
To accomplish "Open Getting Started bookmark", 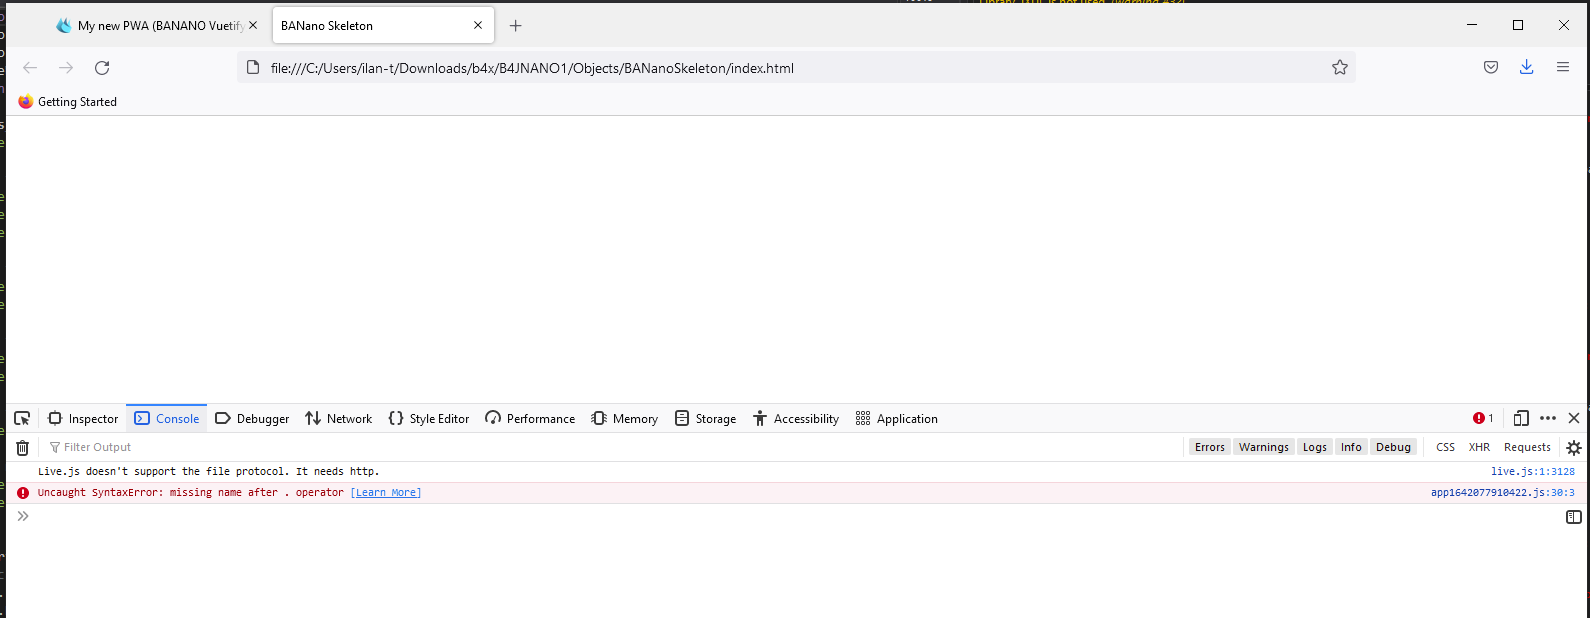I will pos(68,102).
